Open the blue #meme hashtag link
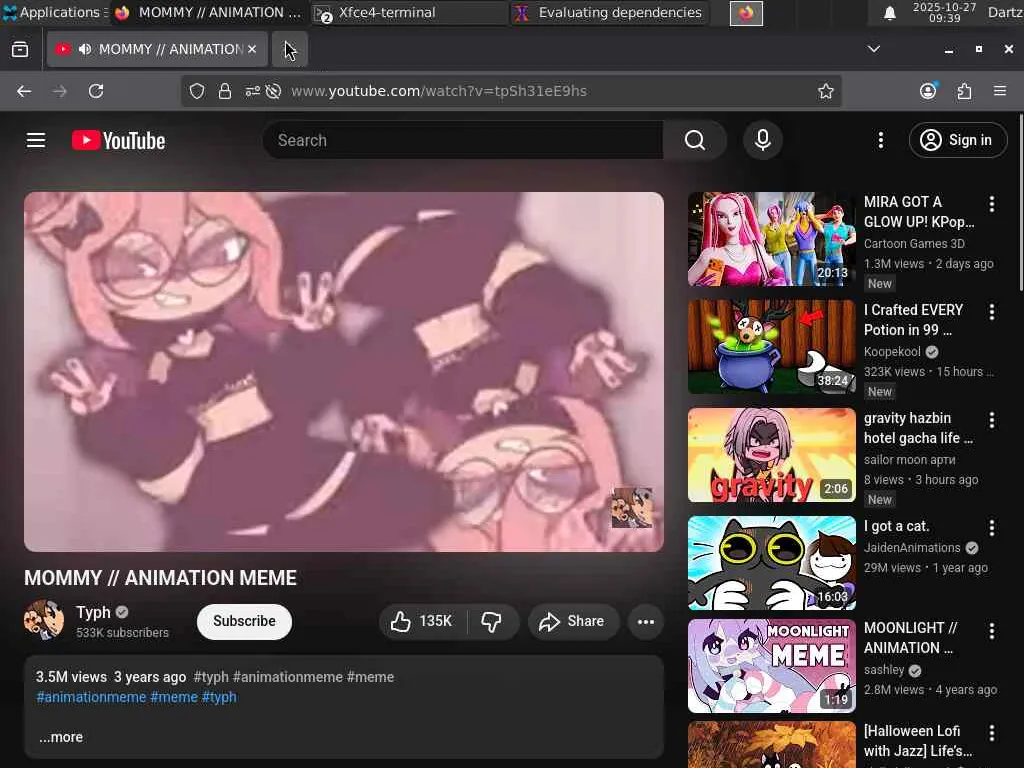 (x=174, y=697)
